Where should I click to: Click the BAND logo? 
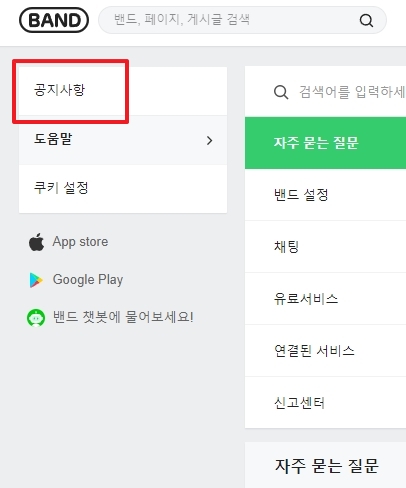point(54,20)
